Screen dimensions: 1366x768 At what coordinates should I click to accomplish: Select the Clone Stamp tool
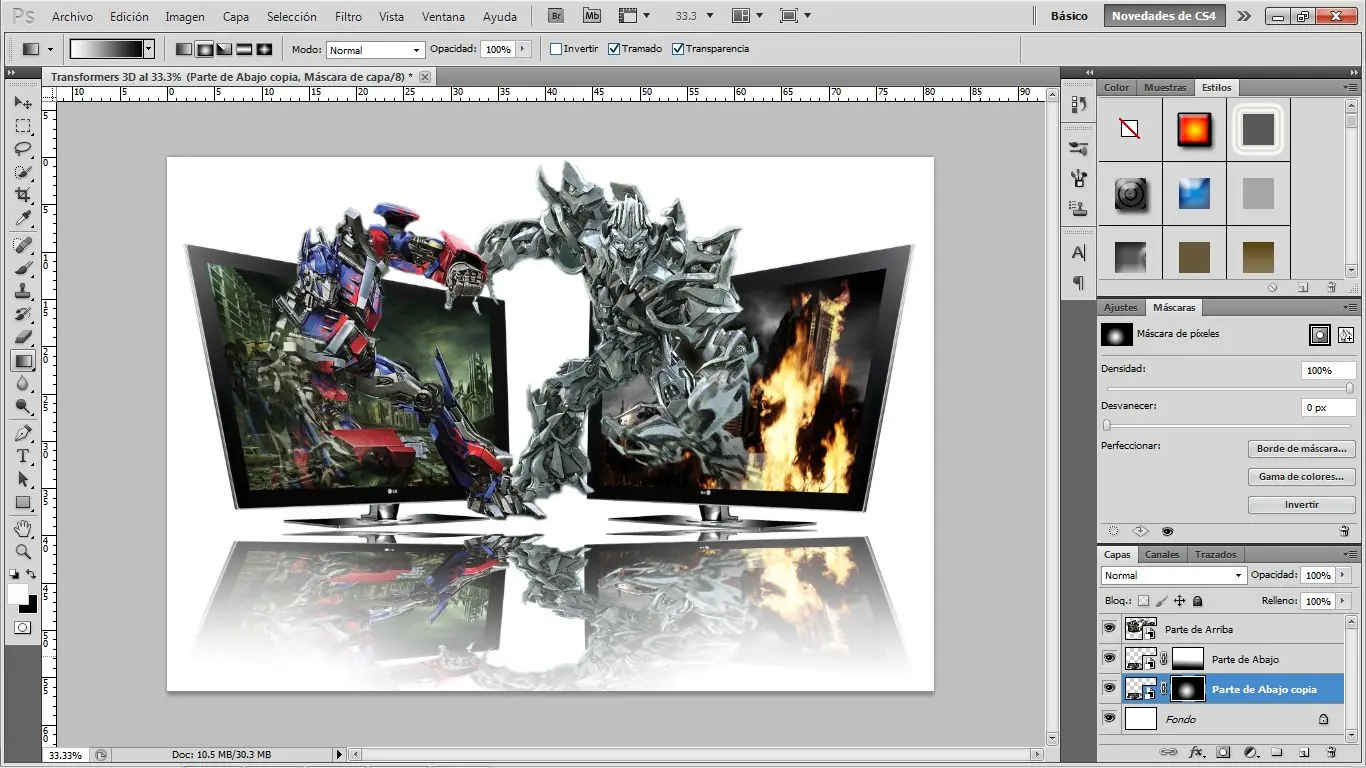coord(23,291)
